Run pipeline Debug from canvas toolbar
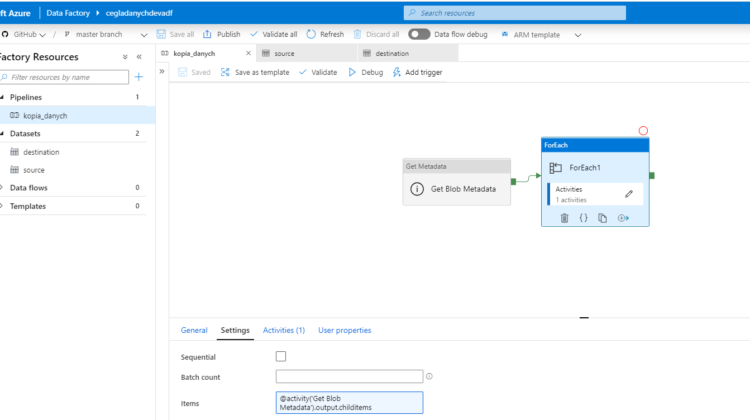This screenshot has width=750, height=420. pyautogui.click(x=365, y=72)
